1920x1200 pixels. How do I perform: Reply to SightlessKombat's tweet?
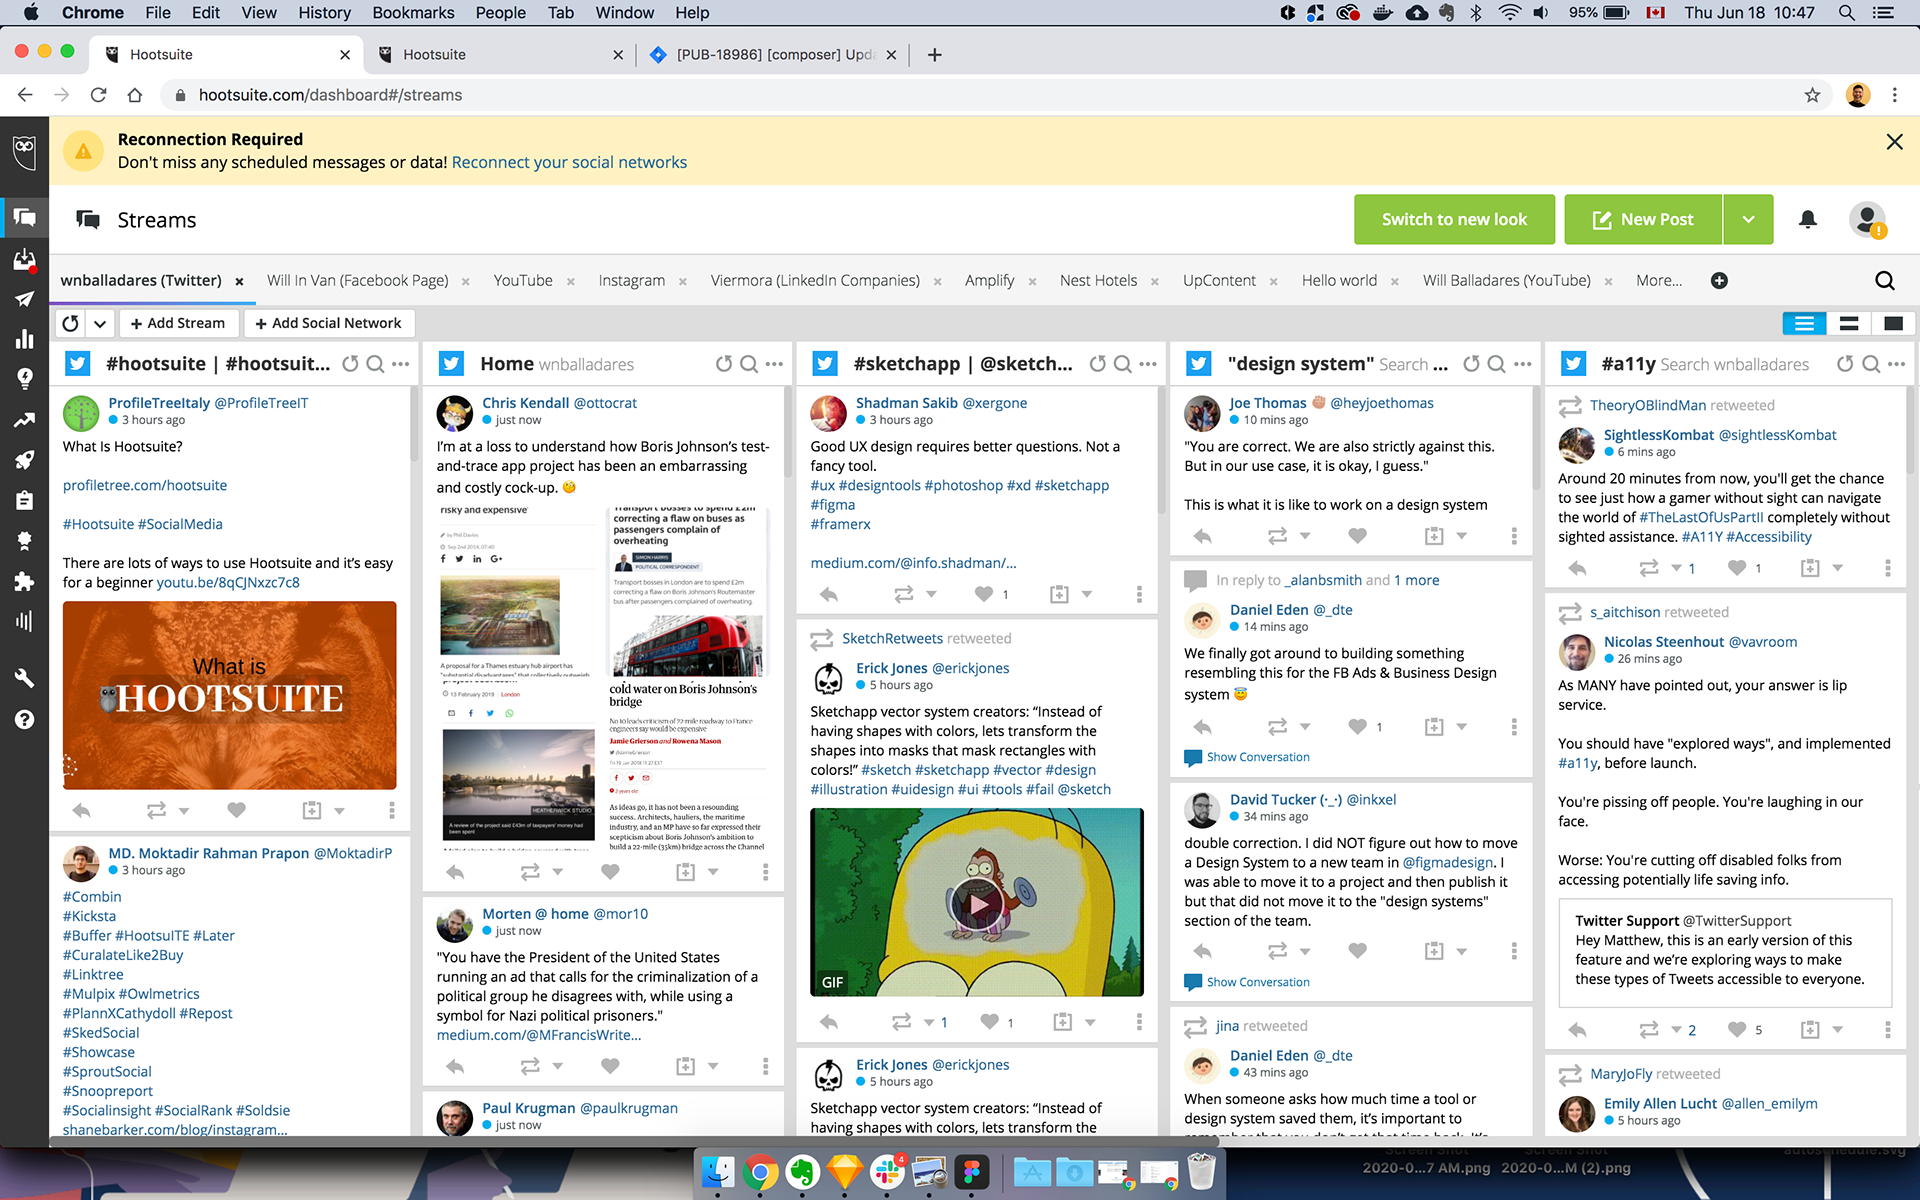1577,568
